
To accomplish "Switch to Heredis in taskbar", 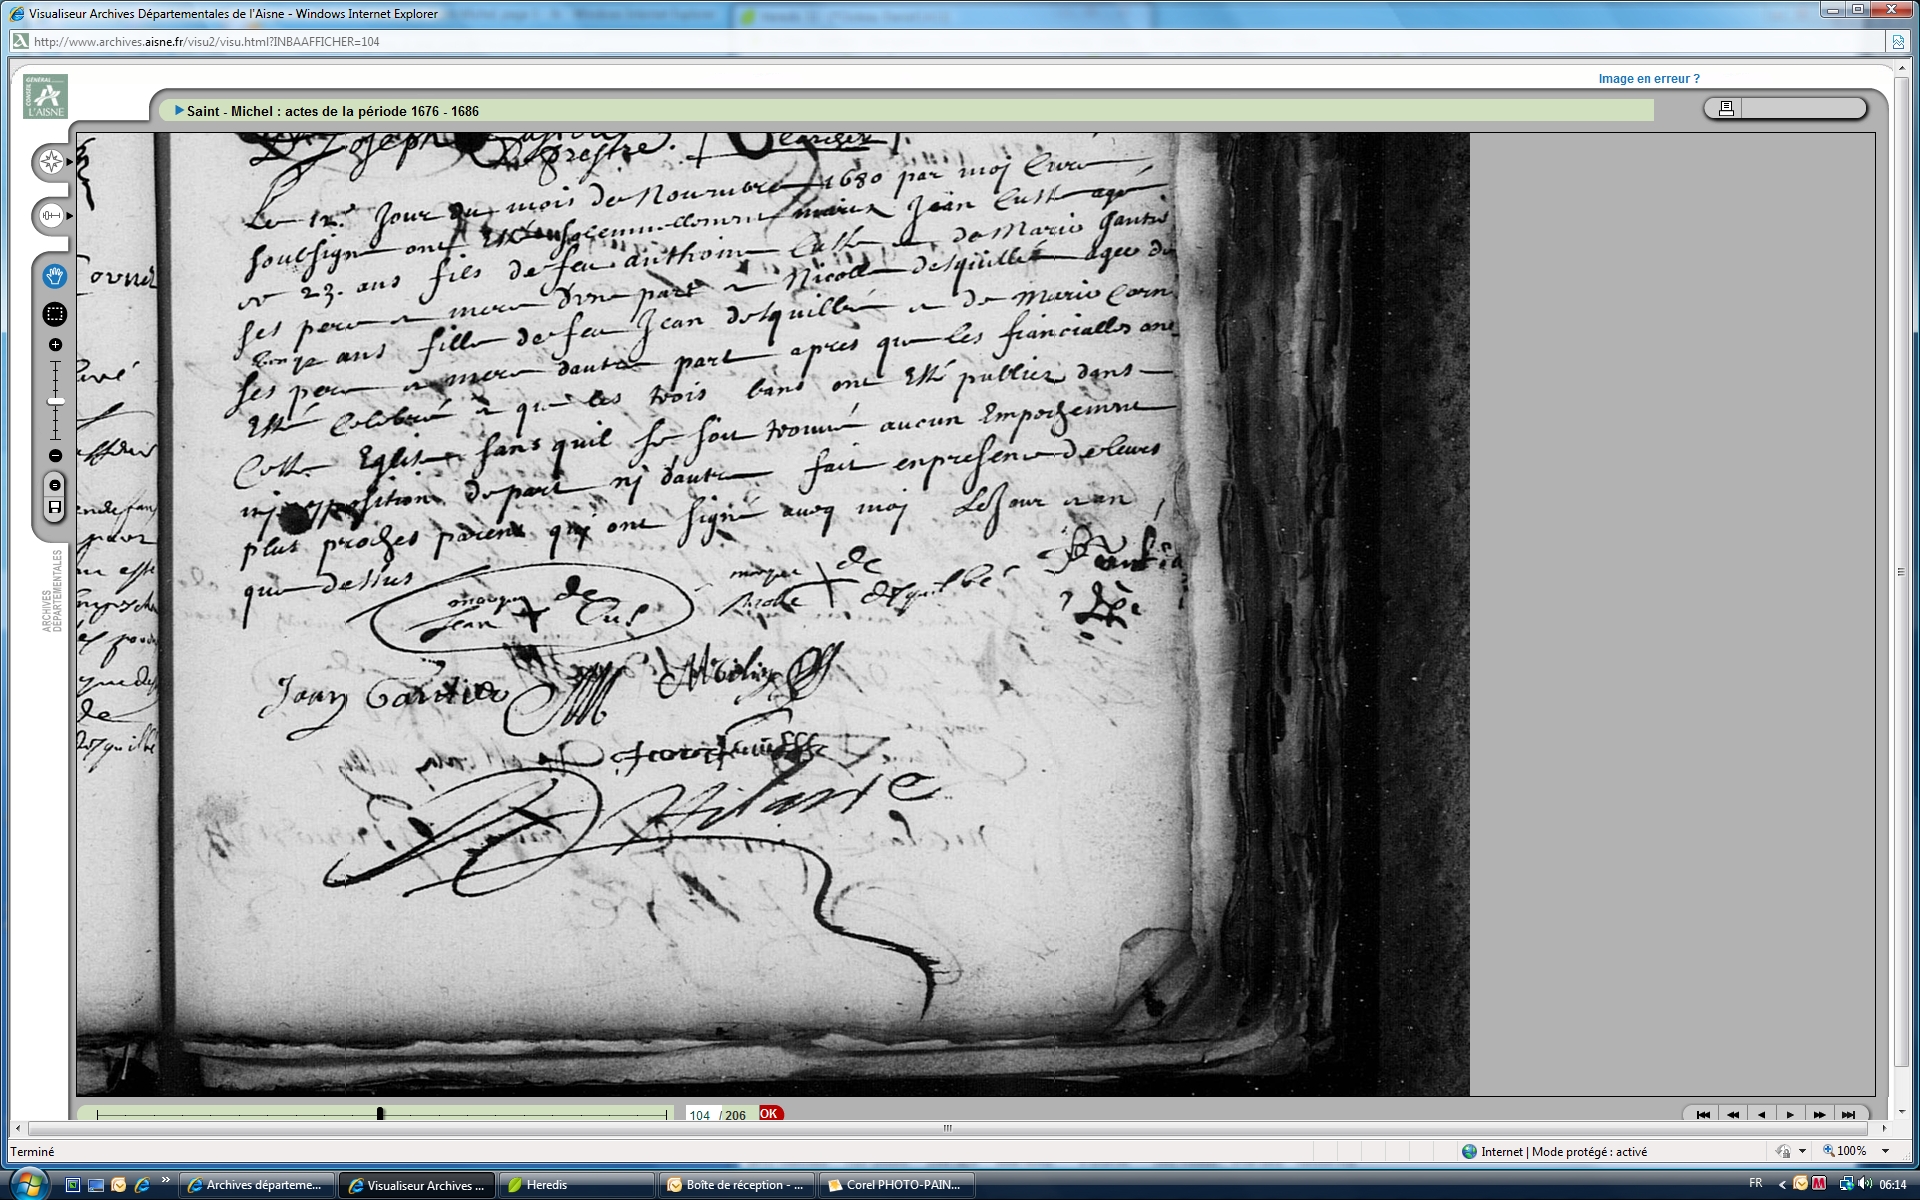I will pyautogui.click(x=575, y=1185).
